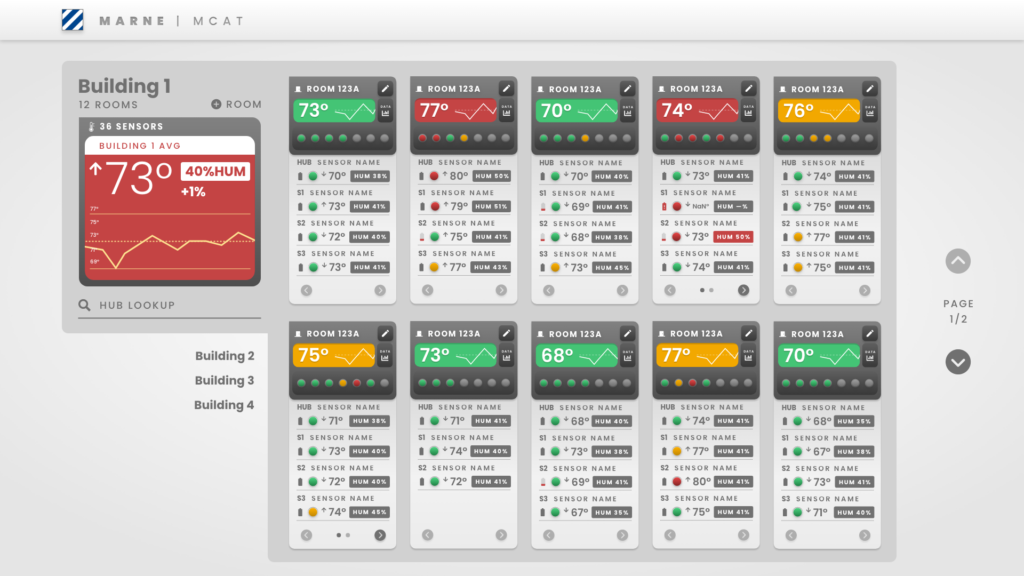Click the red HUM 50% badge
1024x576 pixels.
coord(733,237)
